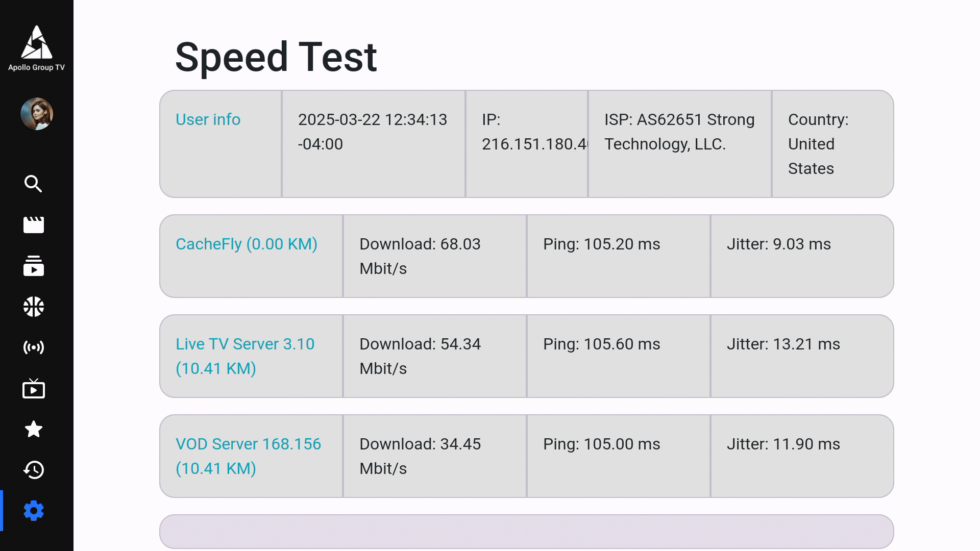Open the search icon in sidebar
Screen dimensions: 980x551
click(34, 184)
